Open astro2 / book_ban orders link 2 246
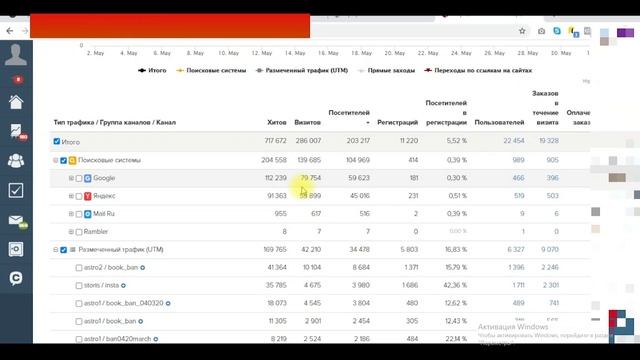This screenshot has height=360, width=640. pos(549,267)
